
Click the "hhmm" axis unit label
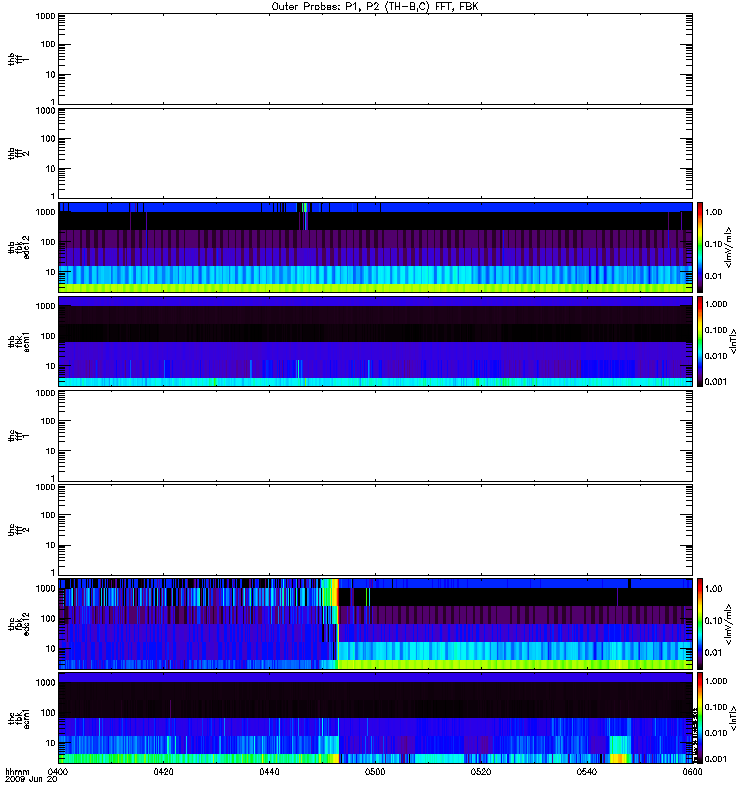pyautogui.click(x=17, y=771)
